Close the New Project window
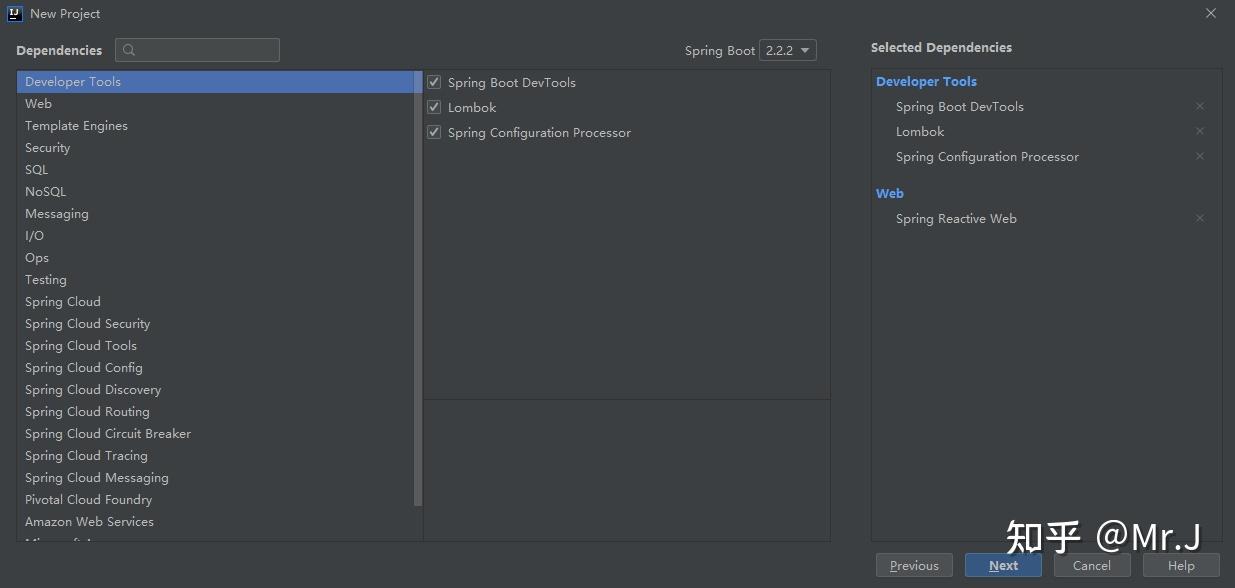Image resolution: width=1235 pixels, height=588 pixels. pyautogui.click(x=1210, y=13)
